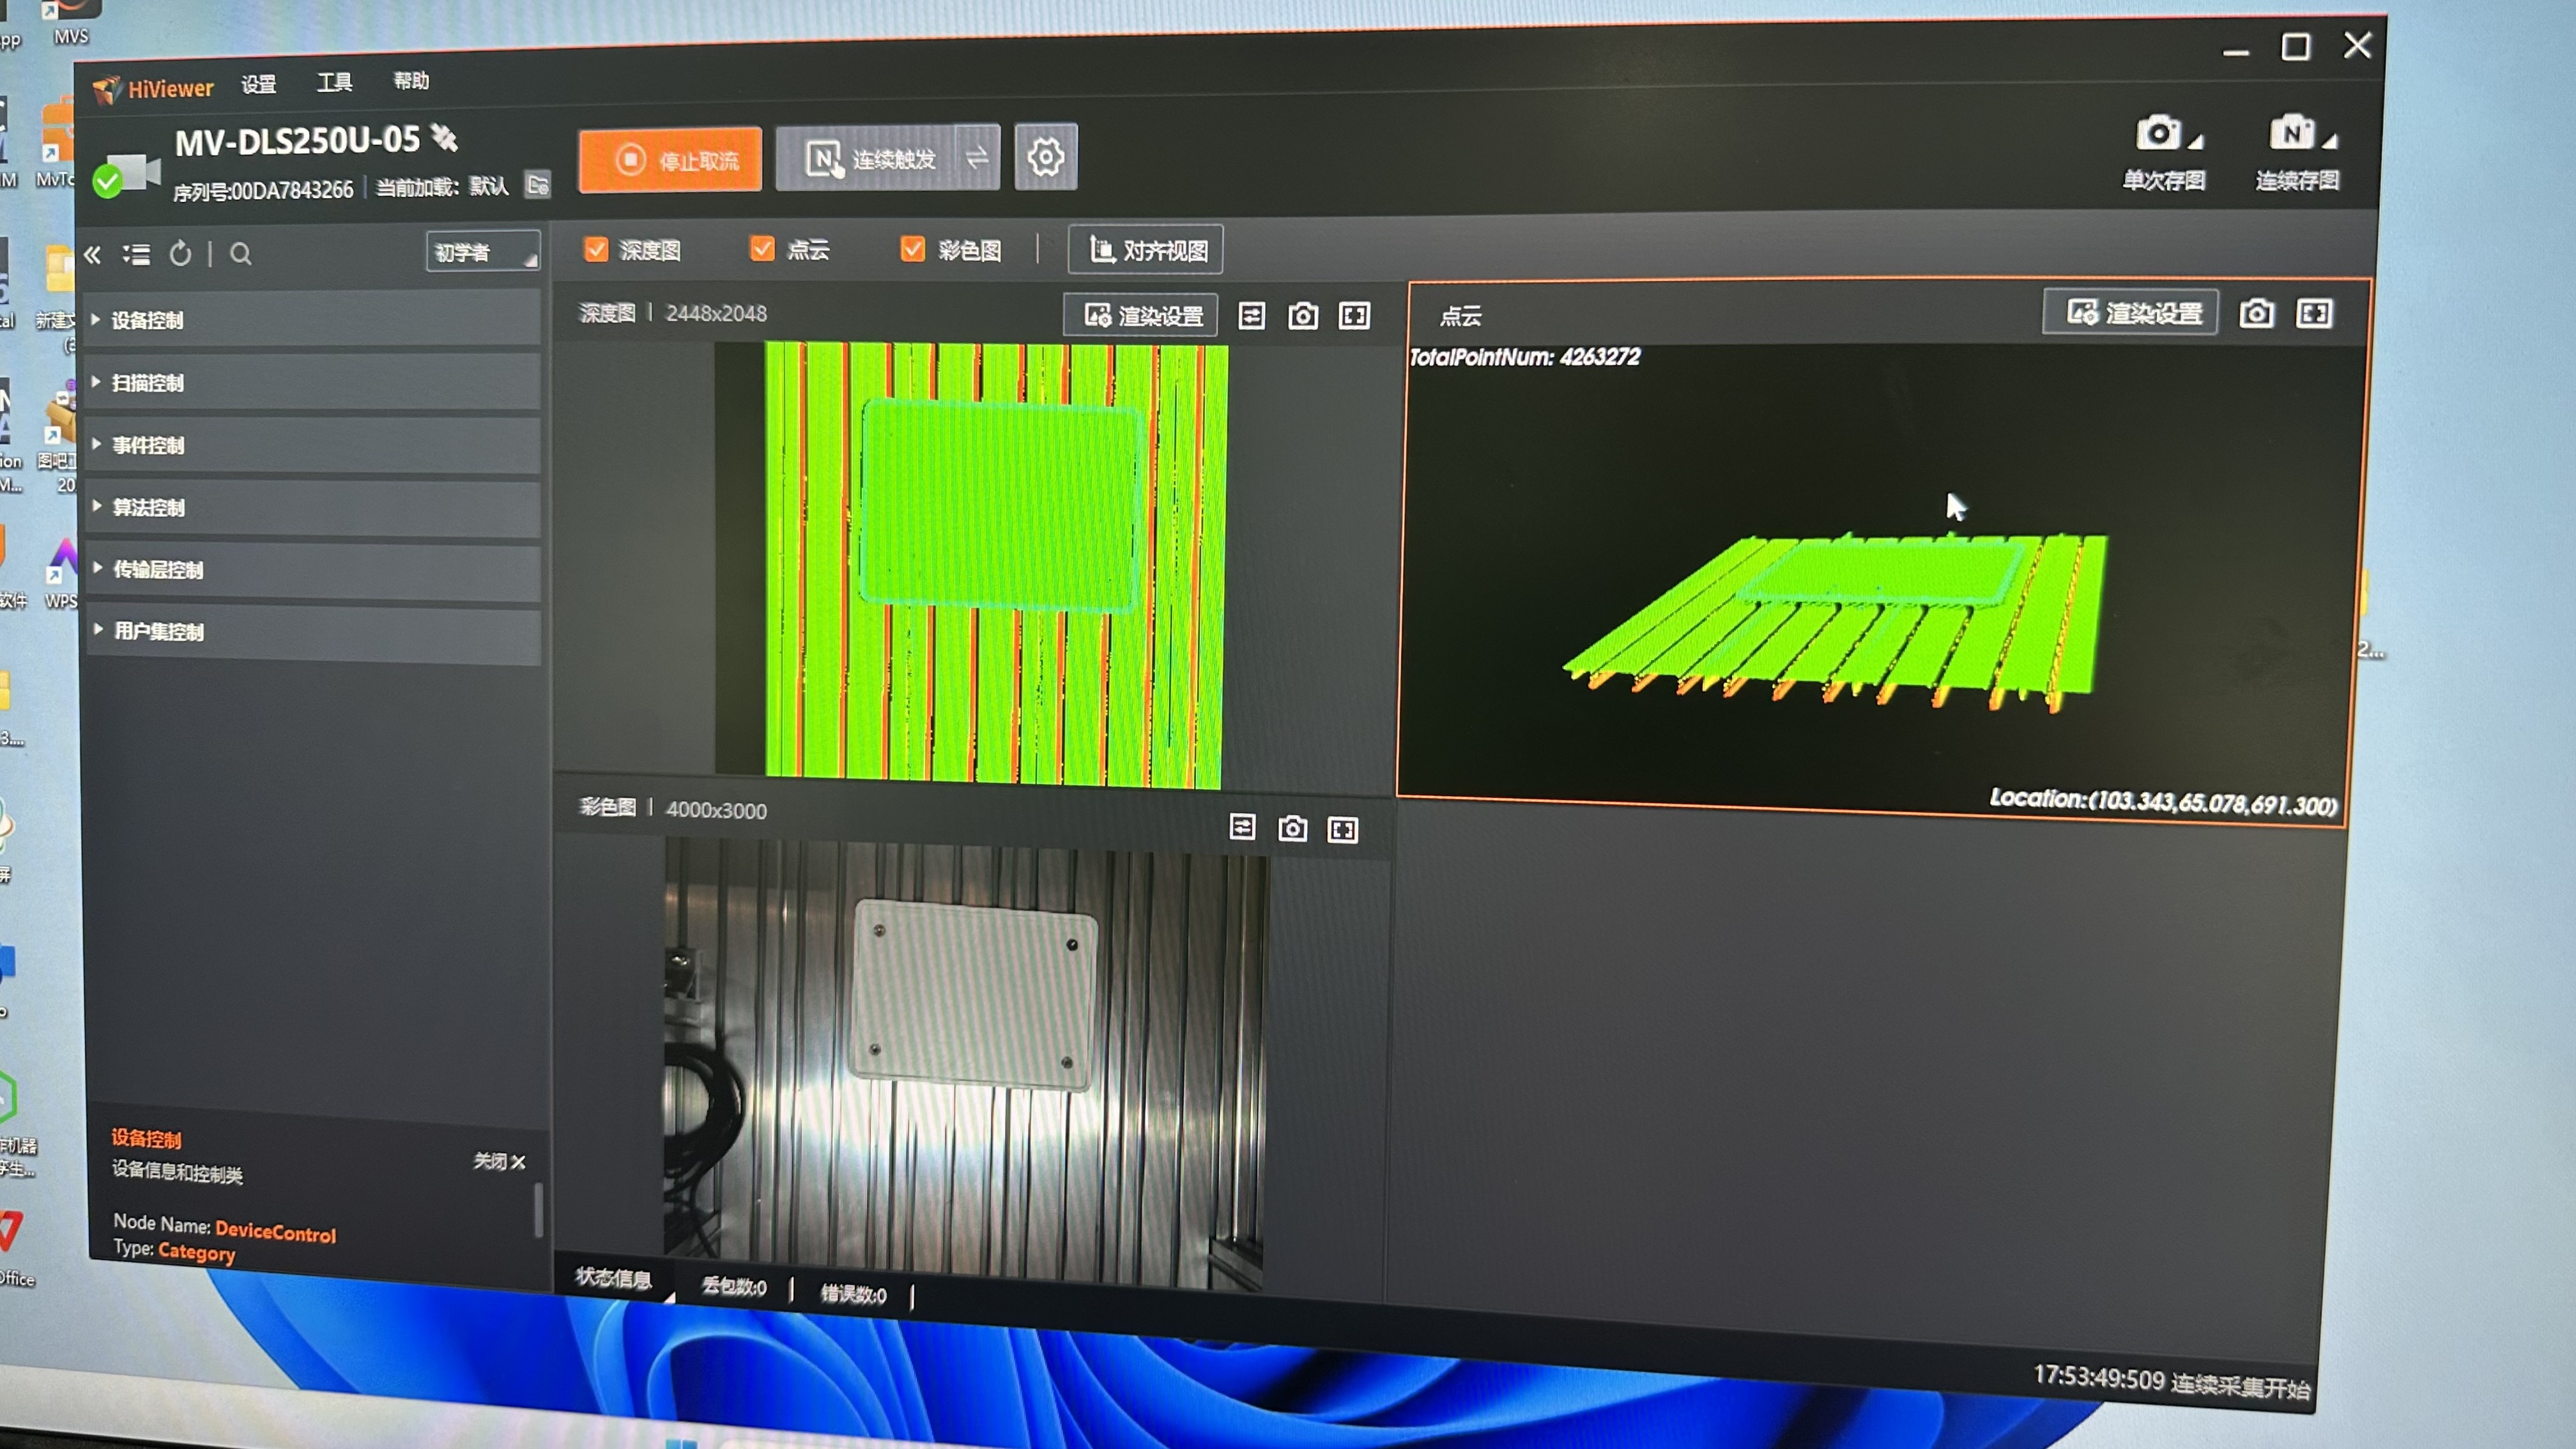The height and width of the screenshot is (1449, 2576).
Task: Click the color image panel fullscreen icon
Action: point(1343,829)
